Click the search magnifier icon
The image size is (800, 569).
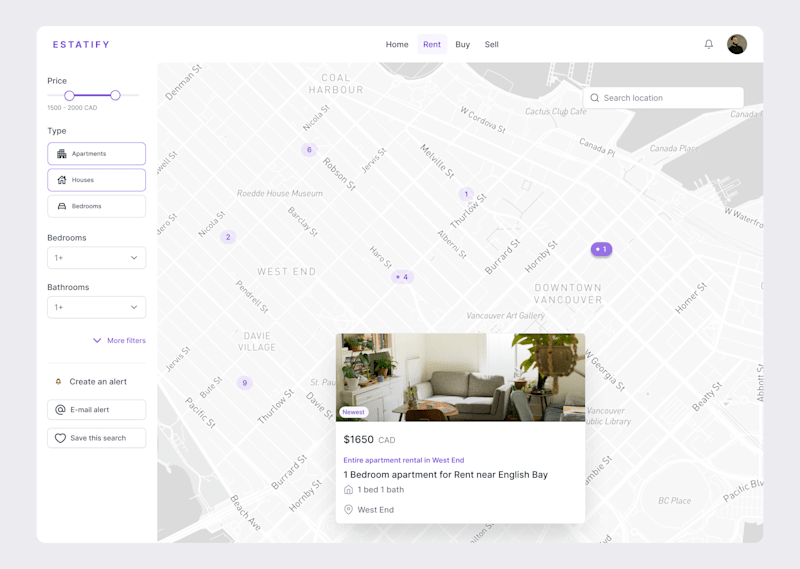tap(594, 98)
